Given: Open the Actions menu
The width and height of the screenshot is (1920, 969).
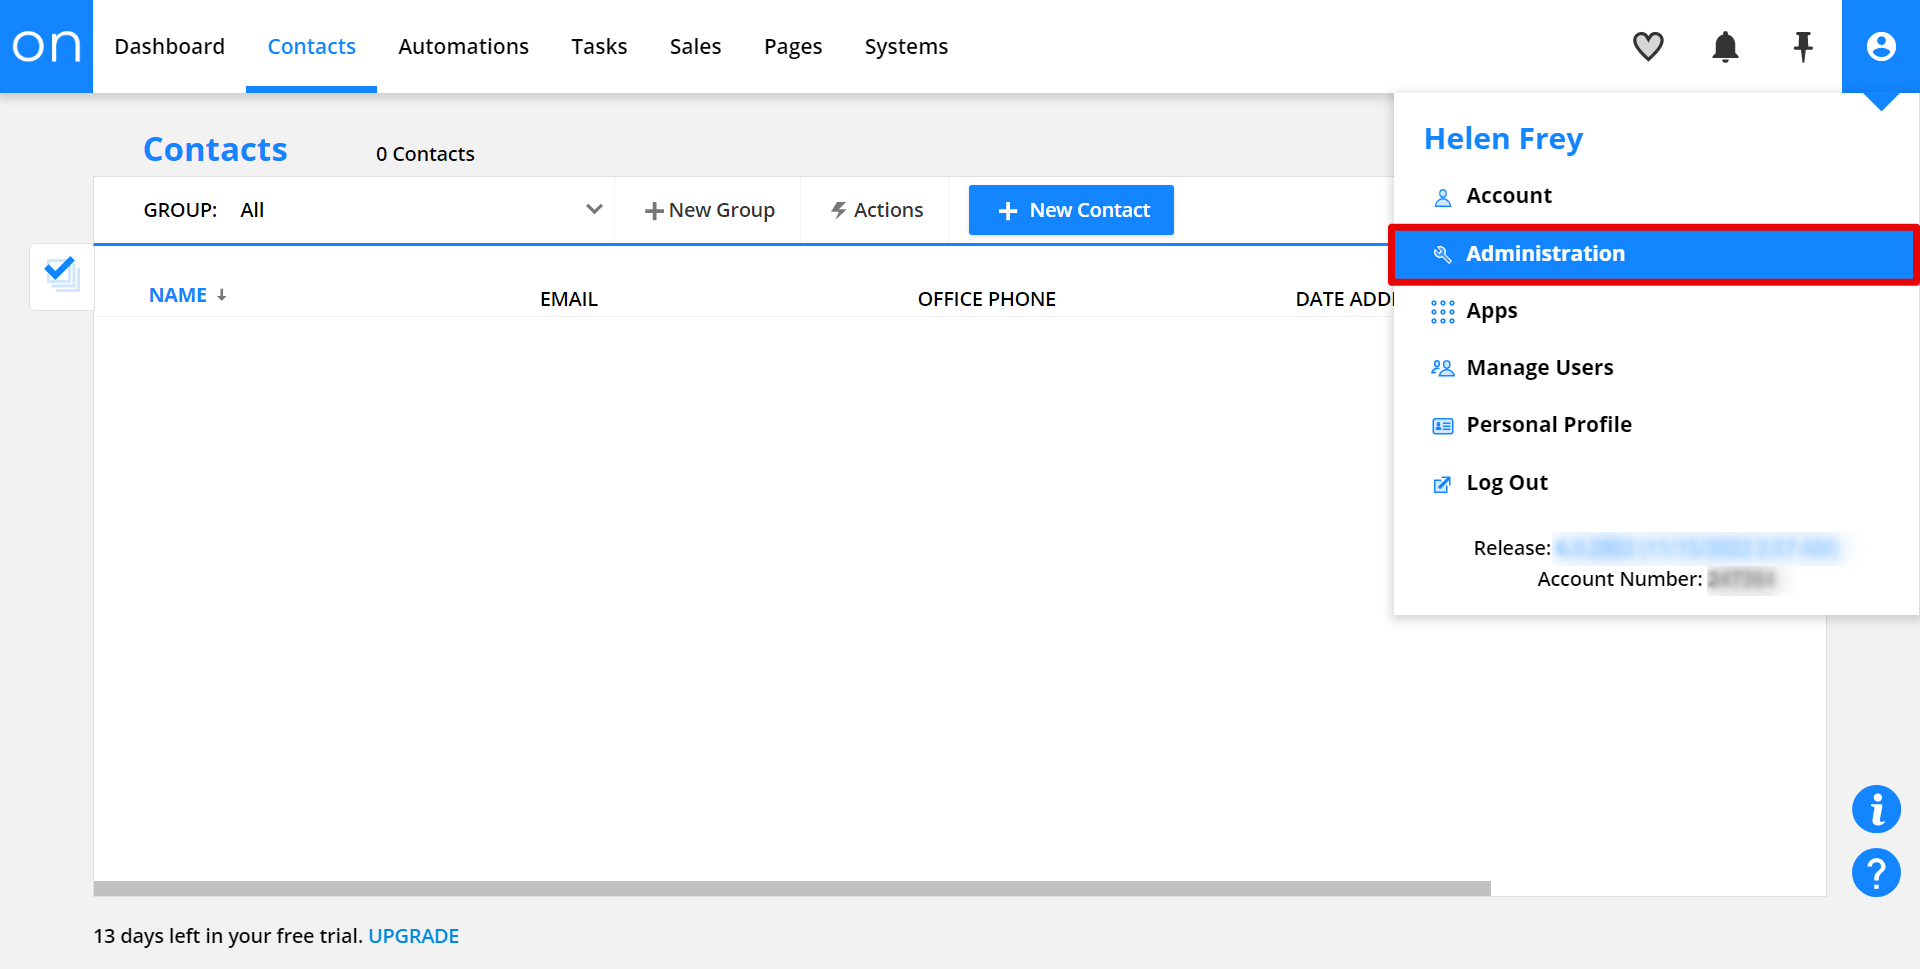Looking at the screenshot, I should click(x=877, y=210).
